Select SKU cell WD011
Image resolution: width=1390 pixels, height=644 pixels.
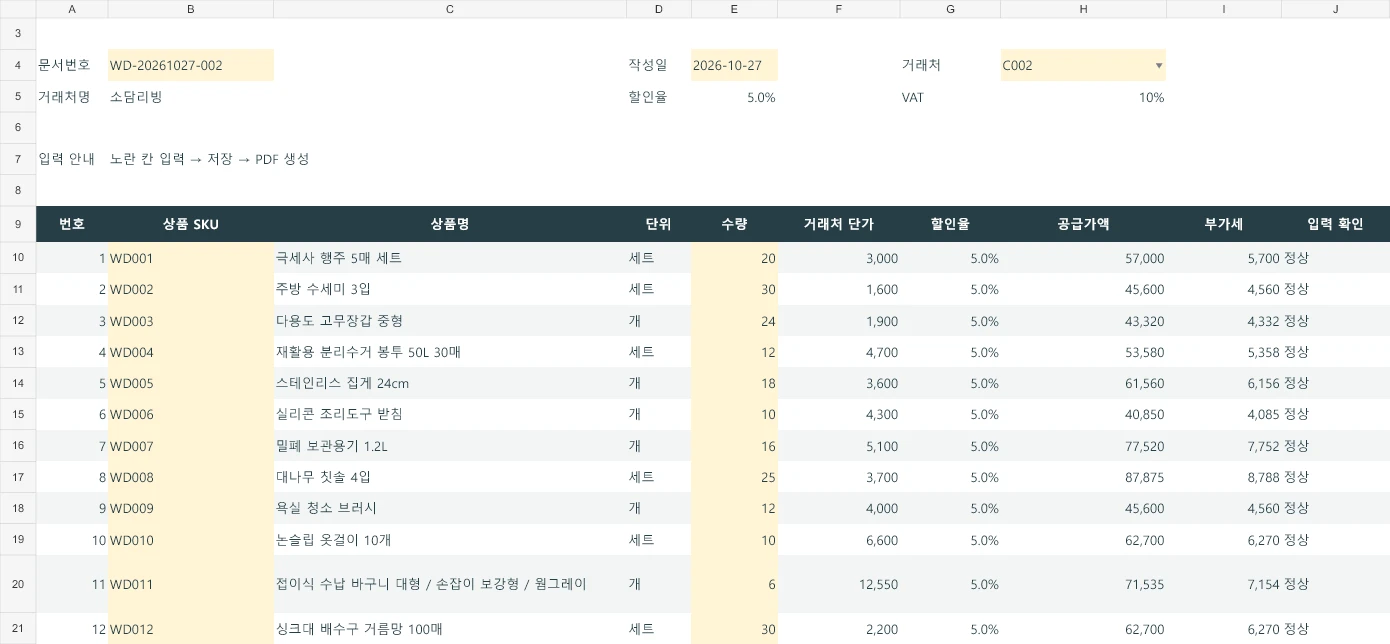point(190,584)
